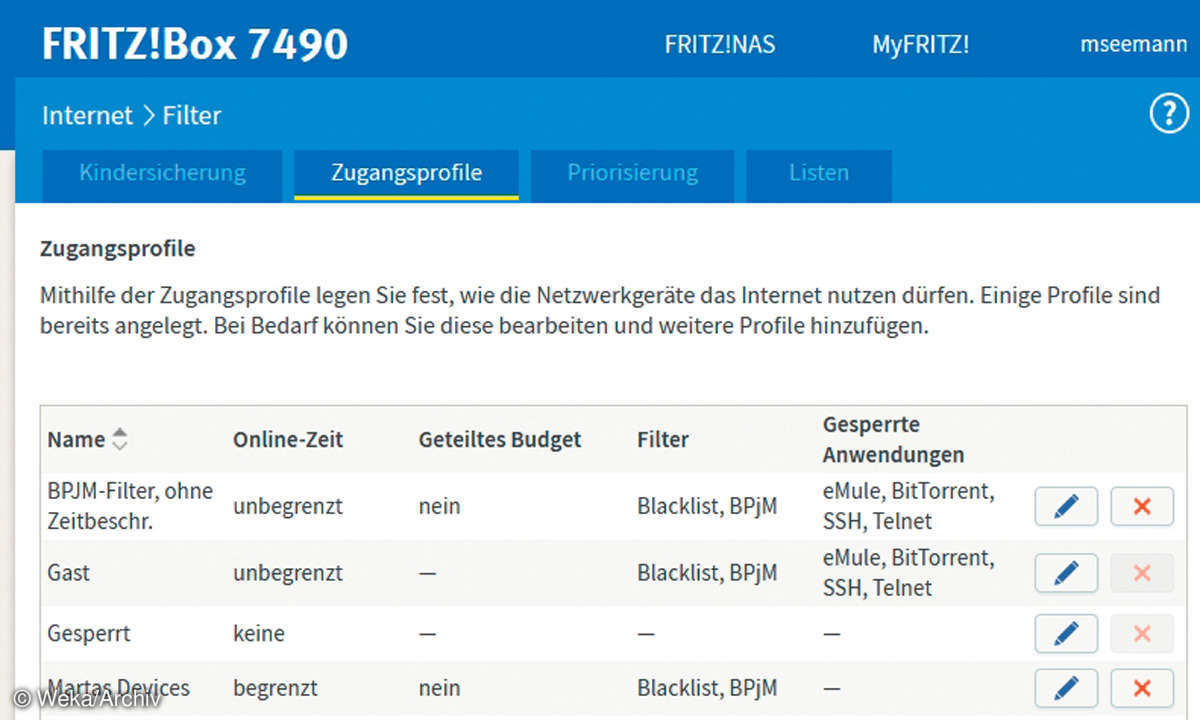
Task: Click the Zugangsprofile section heading
Action: point(118,249)
